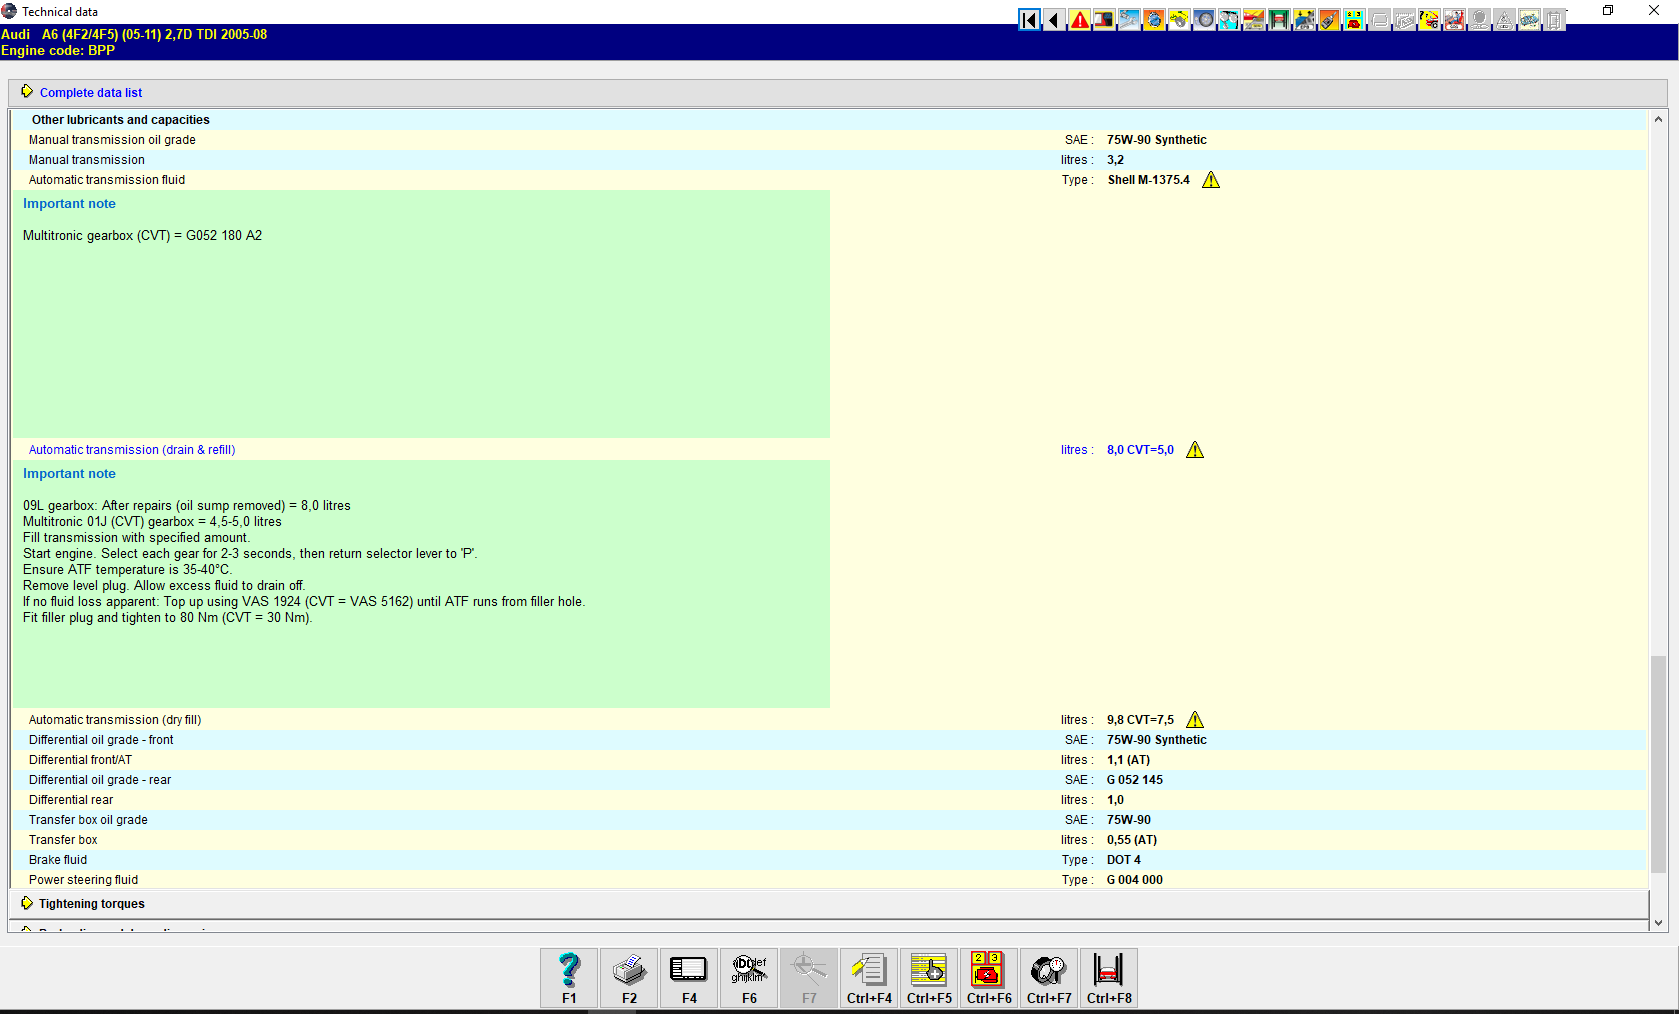Select the Power steering fluid row

828,880
